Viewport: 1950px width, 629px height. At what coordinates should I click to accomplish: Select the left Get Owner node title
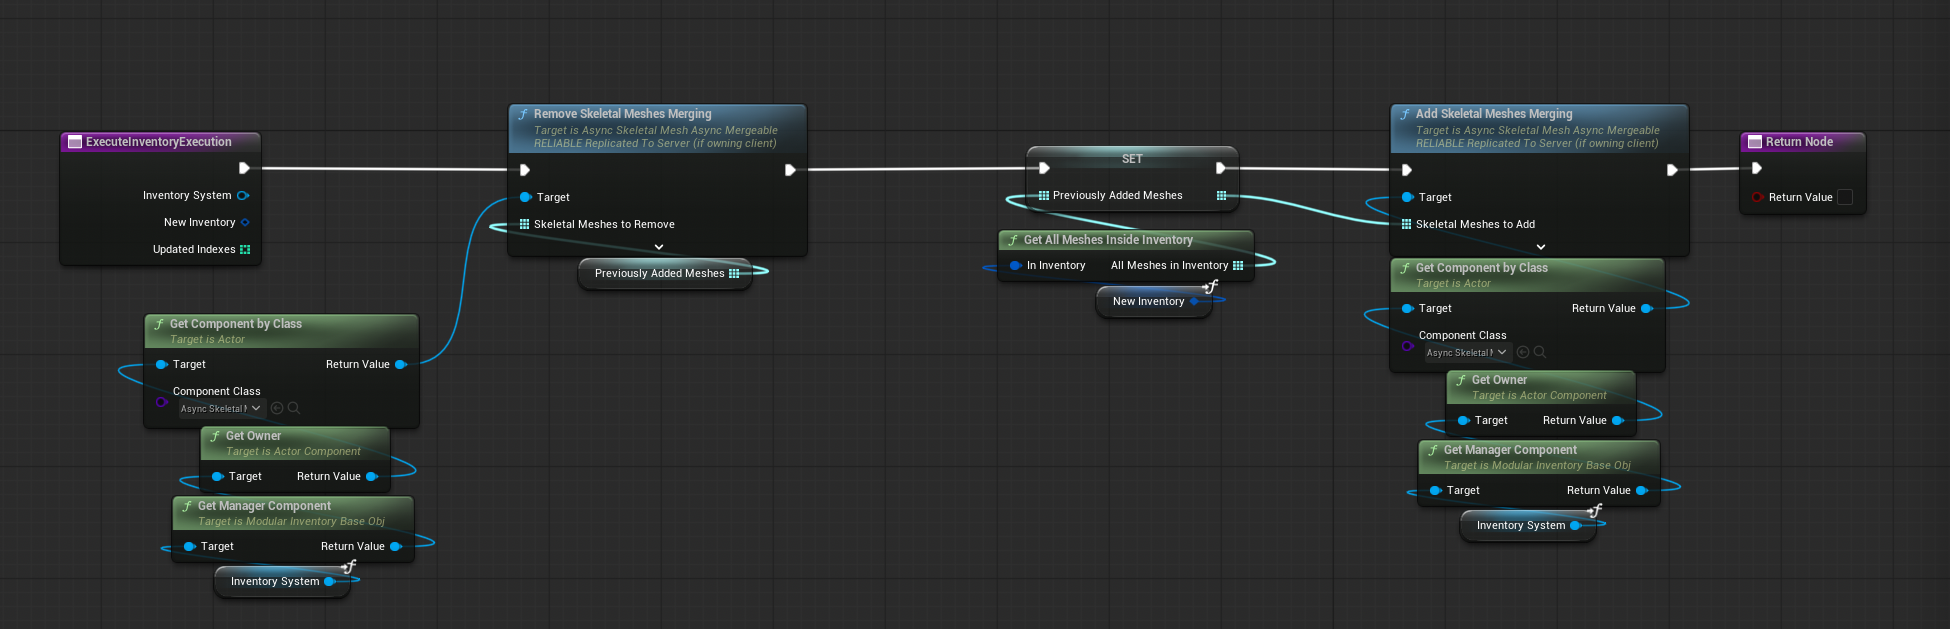pyautogui.click(x=253, y=436)
